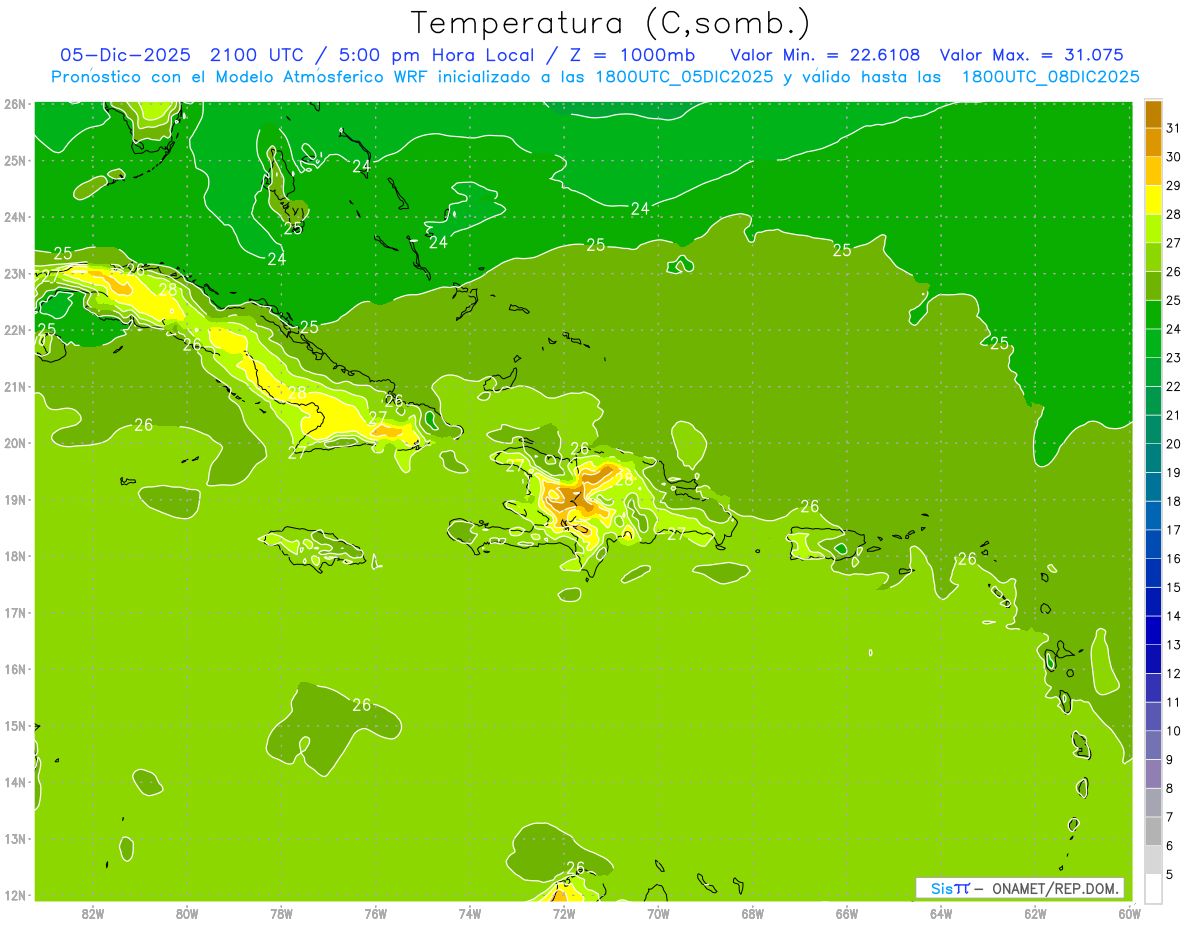The width and height of the screenshot is (1200, 927).
Task: Click the '12N' latitude axis label
Action: point(14,895)
